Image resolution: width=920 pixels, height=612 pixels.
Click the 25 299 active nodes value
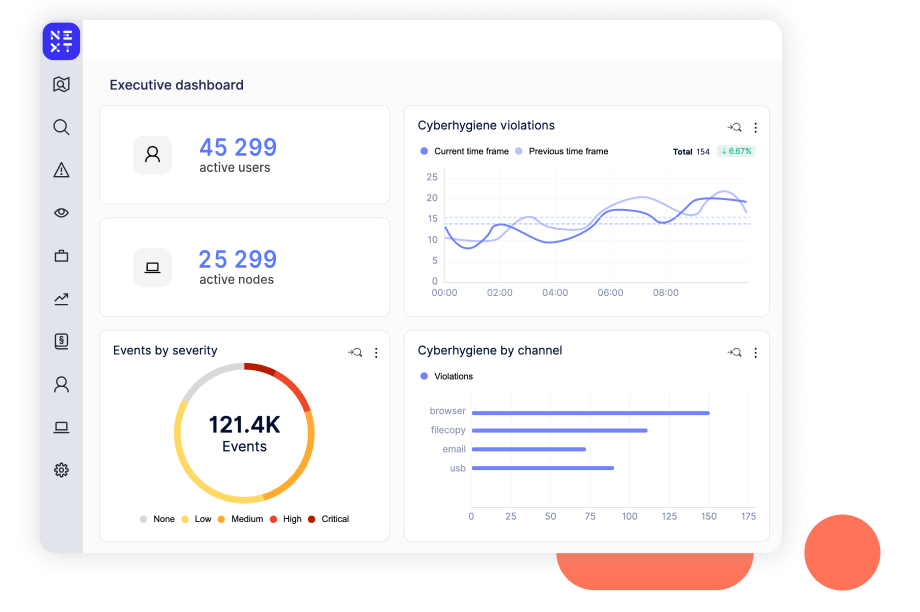238,259
